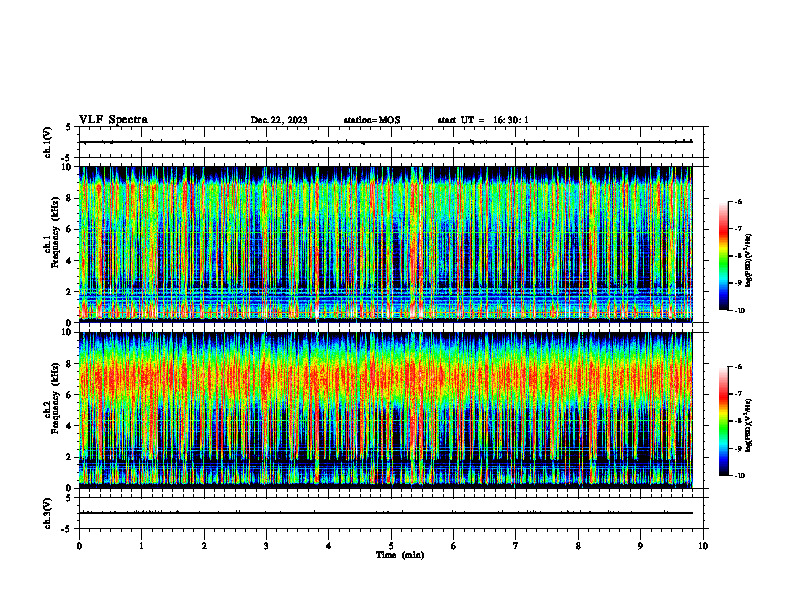This screenshot has width=792, height=612.
Task: Click the "-6" tick on ch.1 colorbar
Action: point(739,201)
